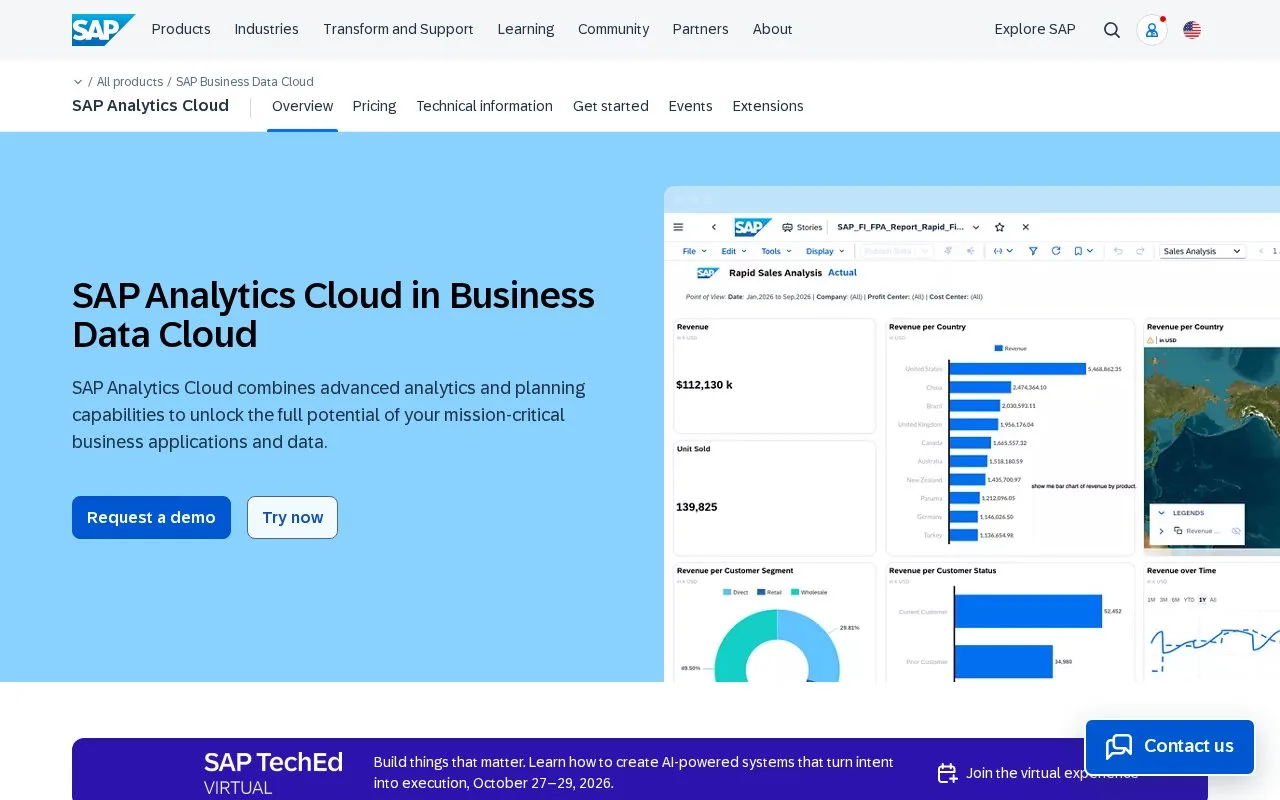Open the site search magnifier icon
1280x800 pixels.
[x=1112, y=30]
